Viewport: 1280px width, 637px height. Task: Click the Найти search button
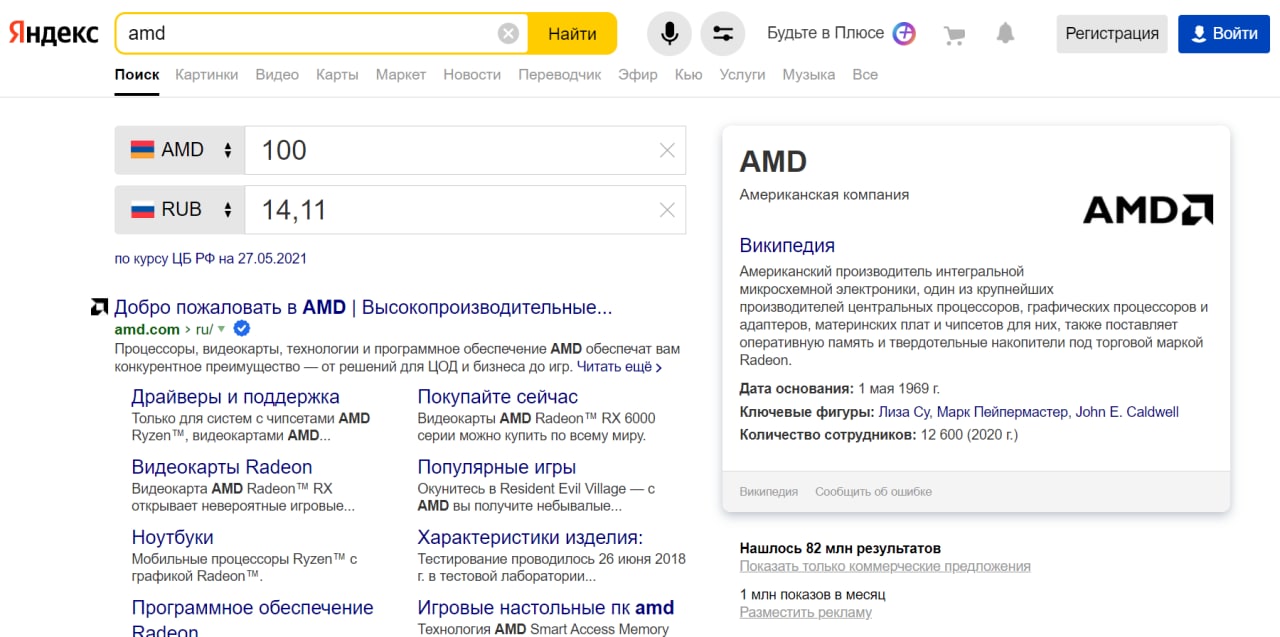coord(572,34)
